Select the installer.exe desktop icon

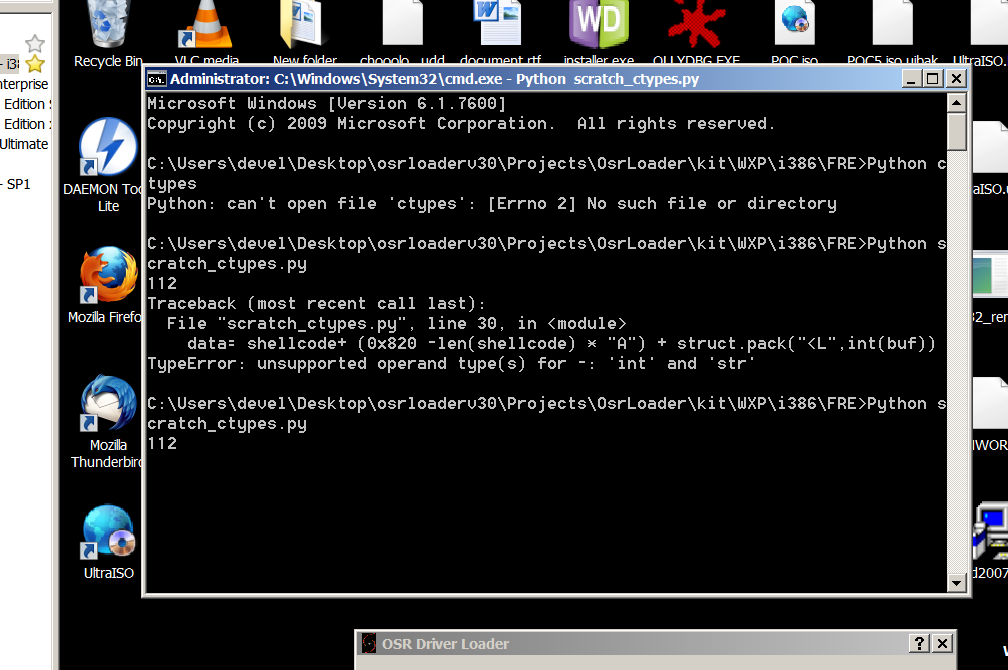(x=598, y=27)
